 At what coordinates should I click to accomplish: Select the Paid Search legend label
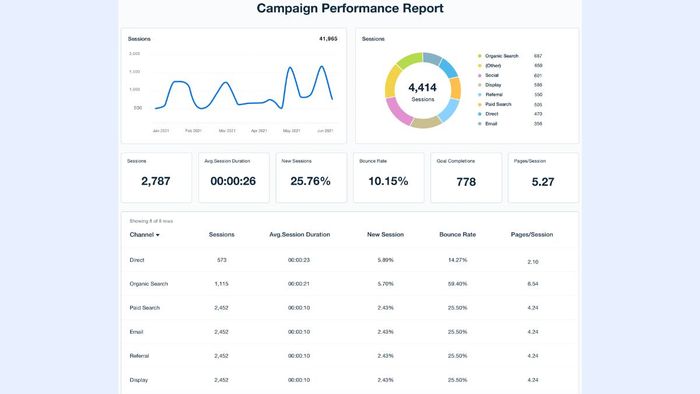pos(498,104)
